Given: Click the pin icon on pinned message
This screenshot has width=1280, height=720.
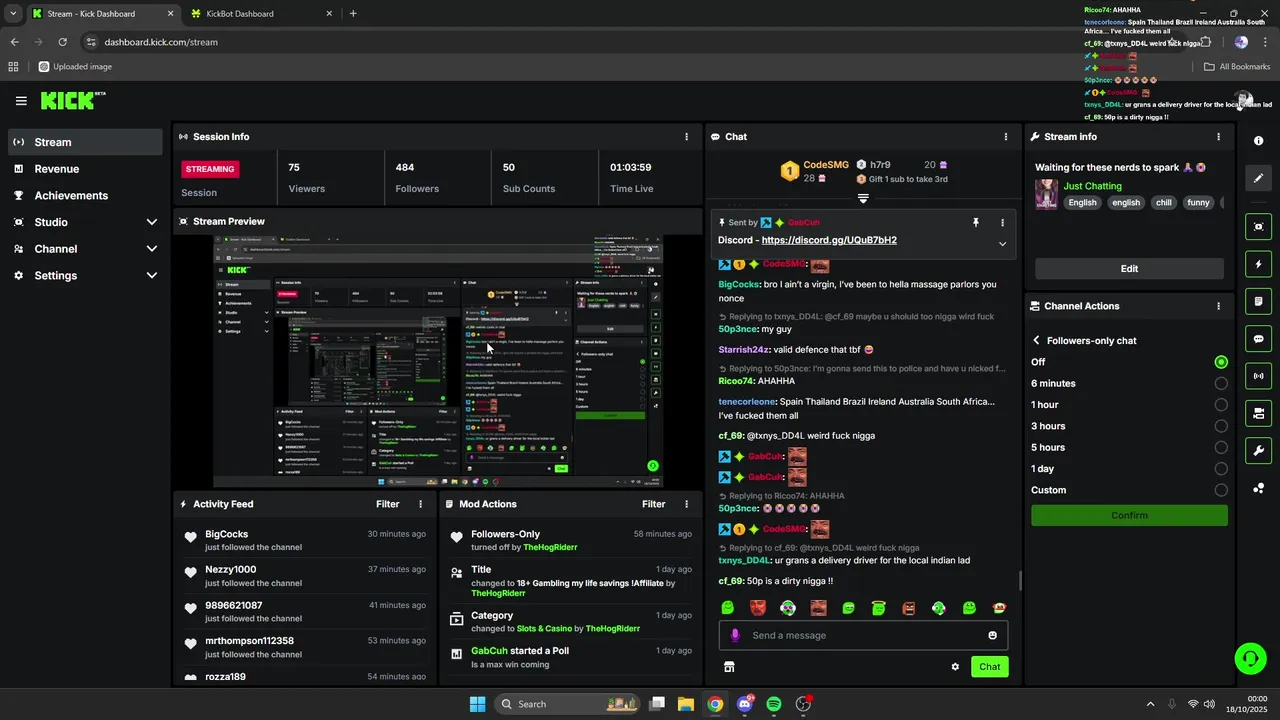Looking at the screenshot, I should point(976,222).
